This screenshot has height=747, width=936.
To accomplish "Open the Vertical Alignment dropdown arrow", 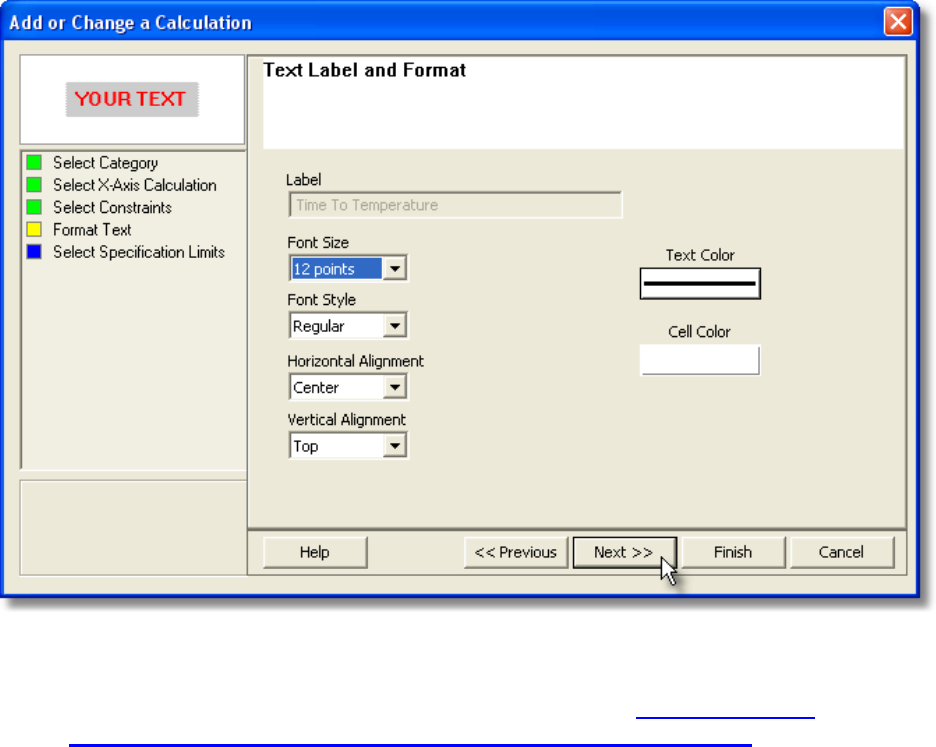I will [x=394, y=446].
